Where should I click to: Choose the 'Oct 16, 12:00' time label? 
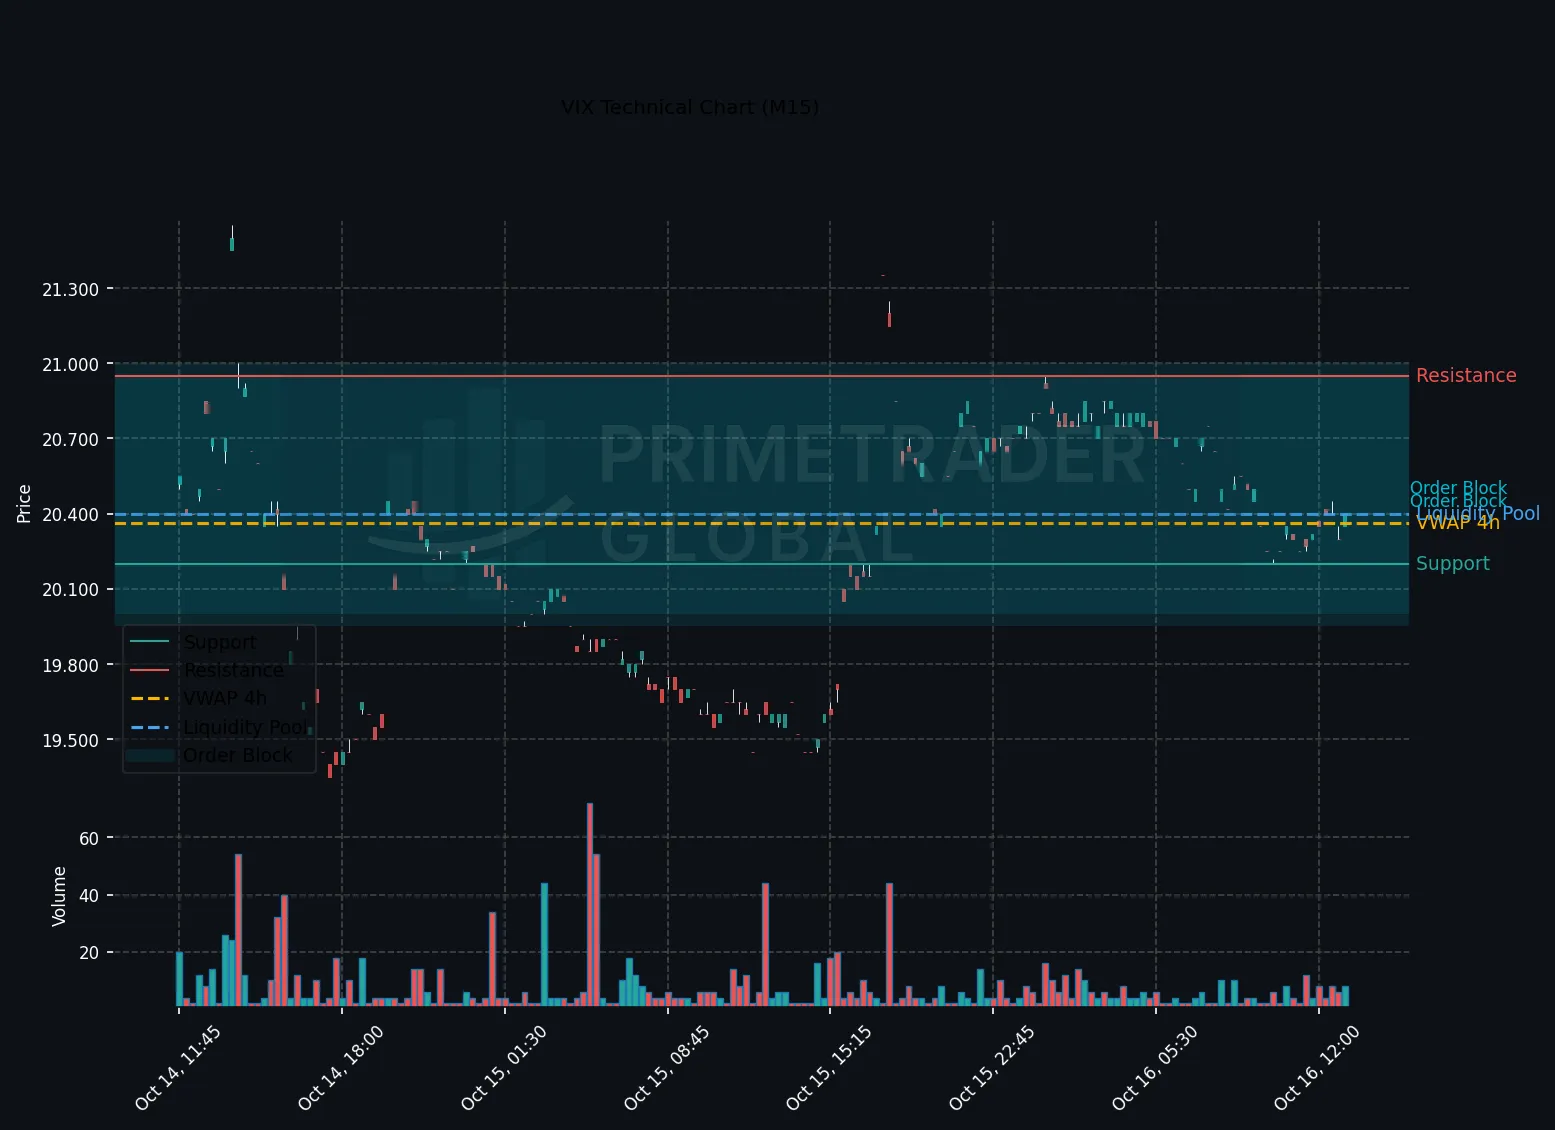[1317, 1067]
